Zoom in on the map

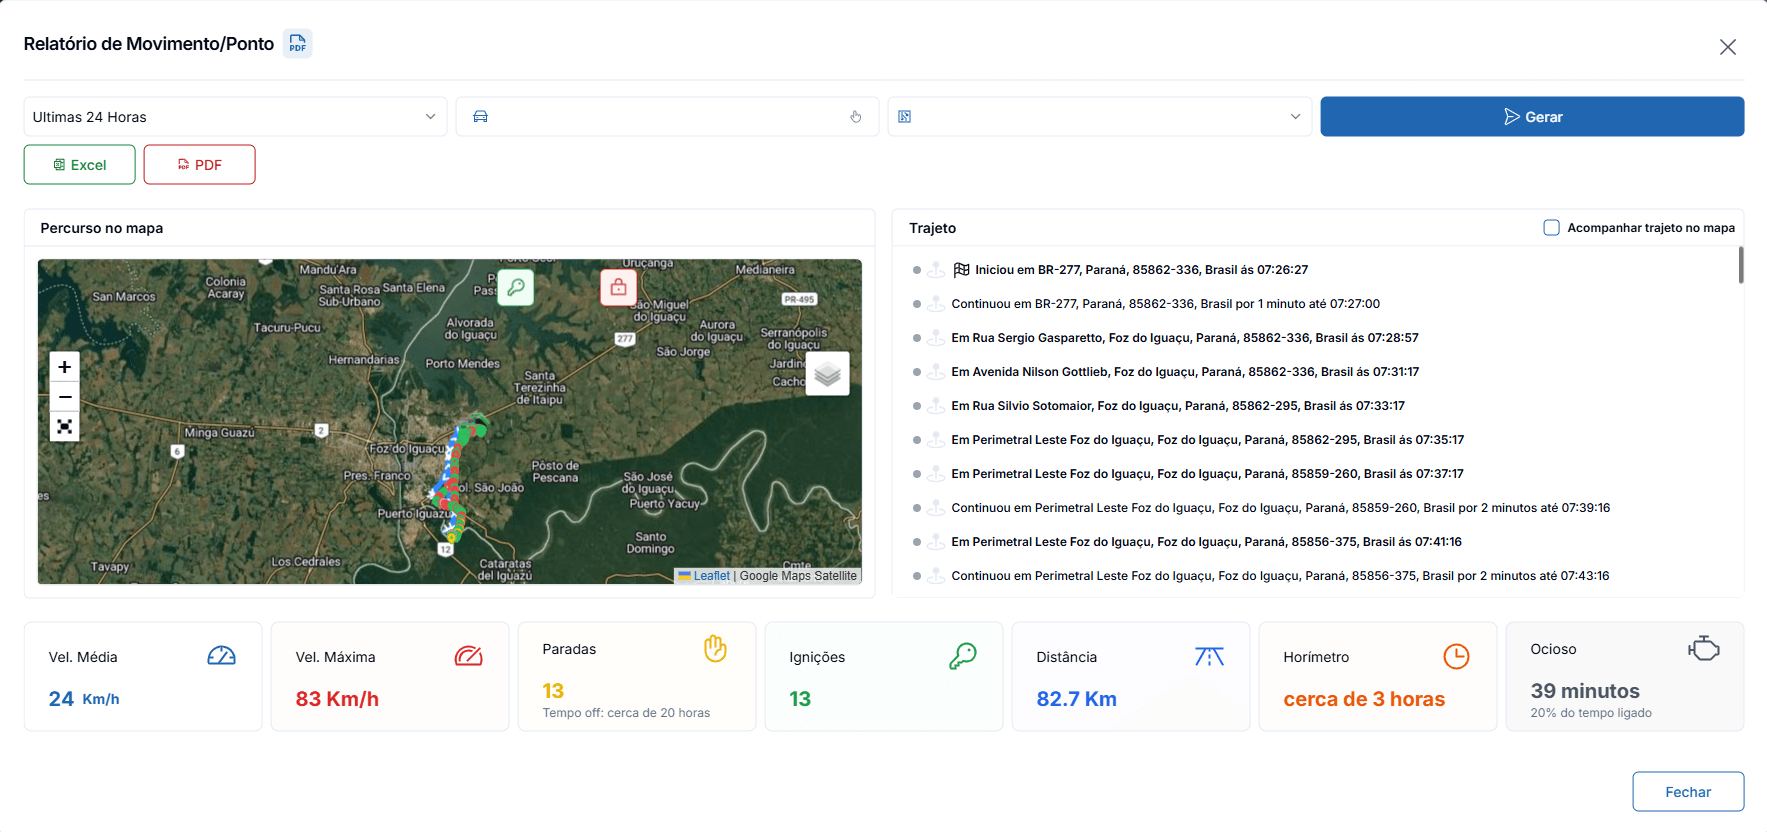tap(65, 367)
